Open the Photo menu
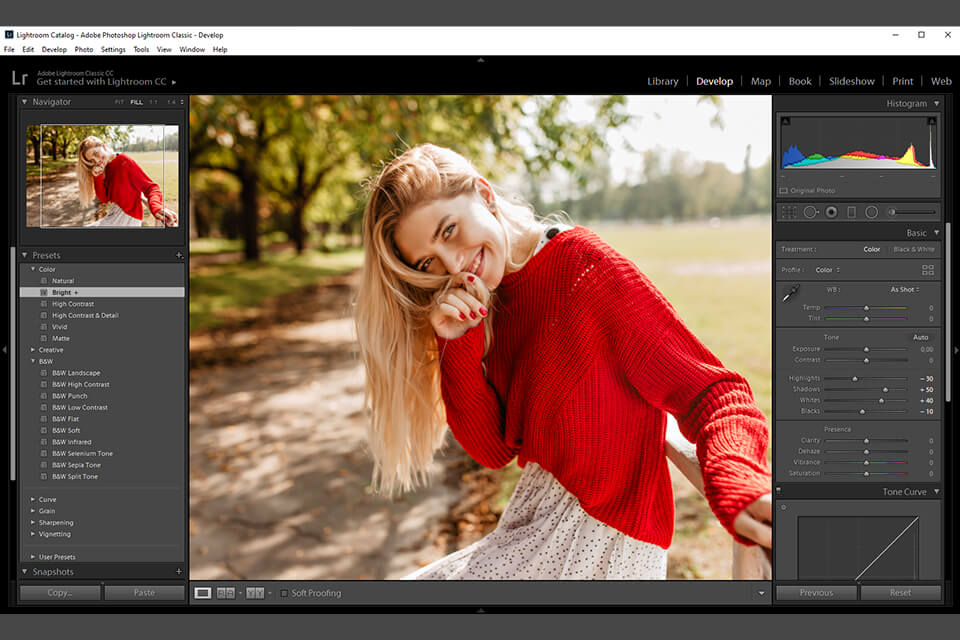The height and width of the screenshot is (640, 960). tap(84, 48)
